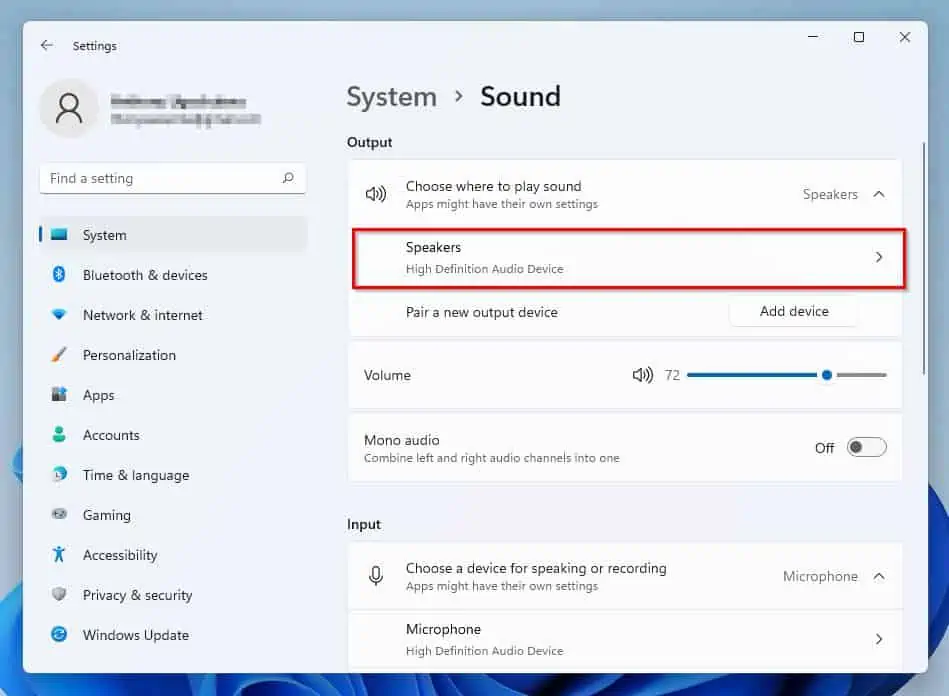949x696 pixels.
Task: Click the Network & internet wifi icon
Action: tap(59, 315)
